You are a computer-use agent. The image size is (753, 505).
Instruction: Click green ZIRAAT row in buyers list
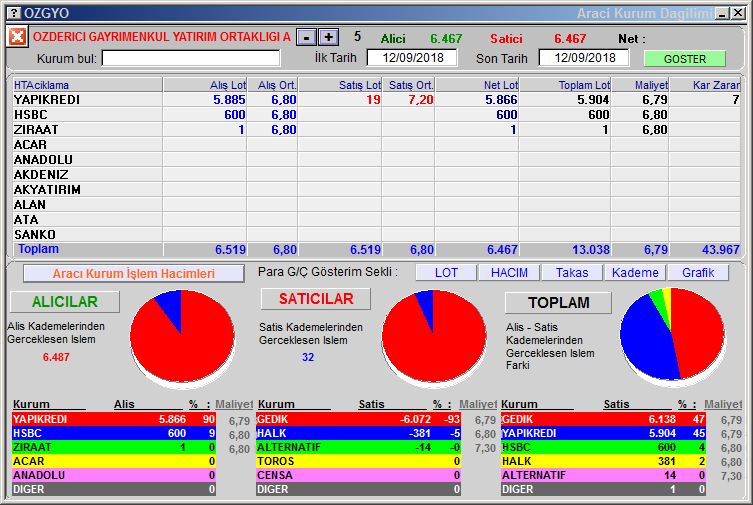point(114,447)
